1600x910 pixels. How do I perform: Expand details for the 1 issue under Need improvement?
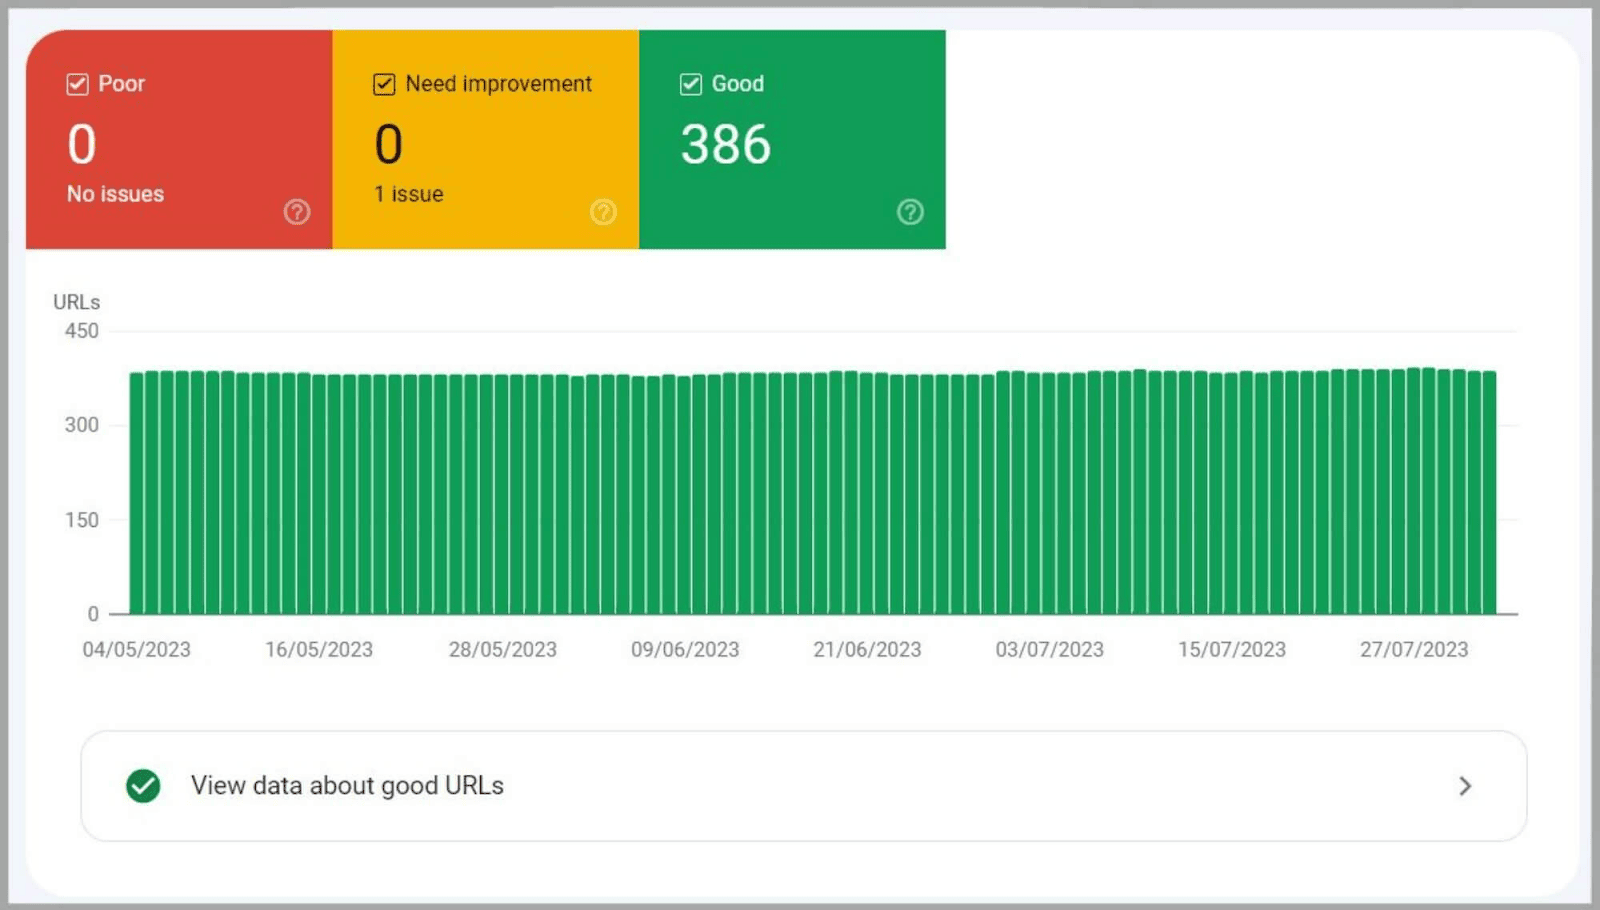coord(408,194)
